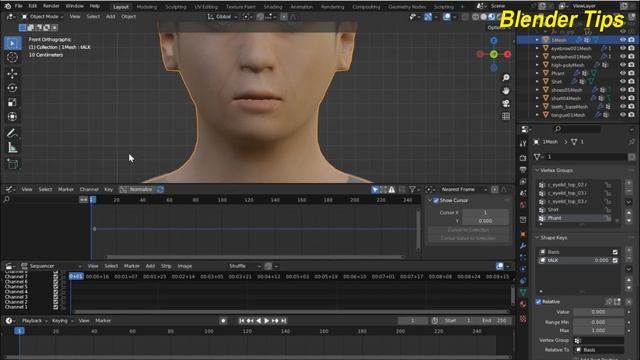Viewport: 640px width, 360px height.
Task: Select the Transform tool
Action: (x=12, y=117)
